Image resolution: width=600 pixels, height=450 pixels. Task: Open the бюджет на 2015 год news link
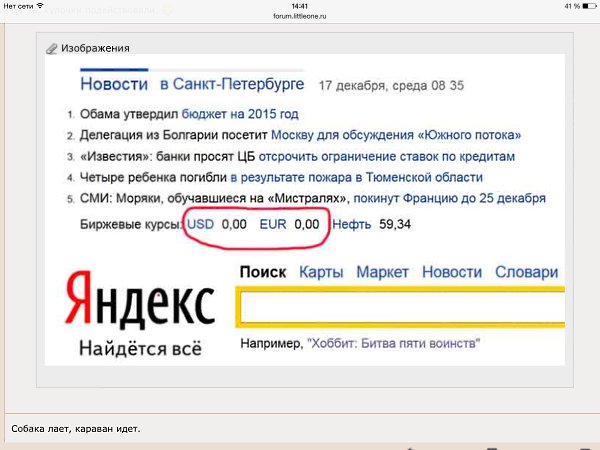(x=246, y=114)
